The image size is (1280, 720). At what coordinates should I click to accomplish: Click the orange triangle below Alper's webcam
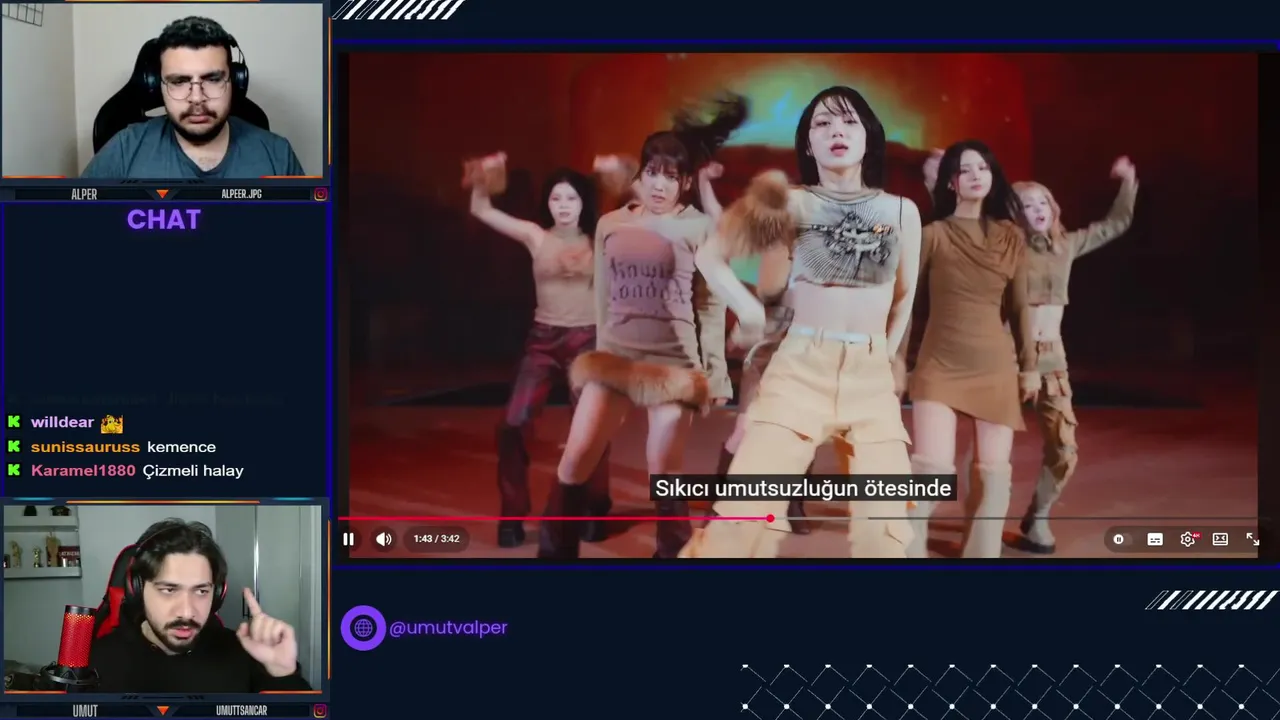(x=163, y=194)
